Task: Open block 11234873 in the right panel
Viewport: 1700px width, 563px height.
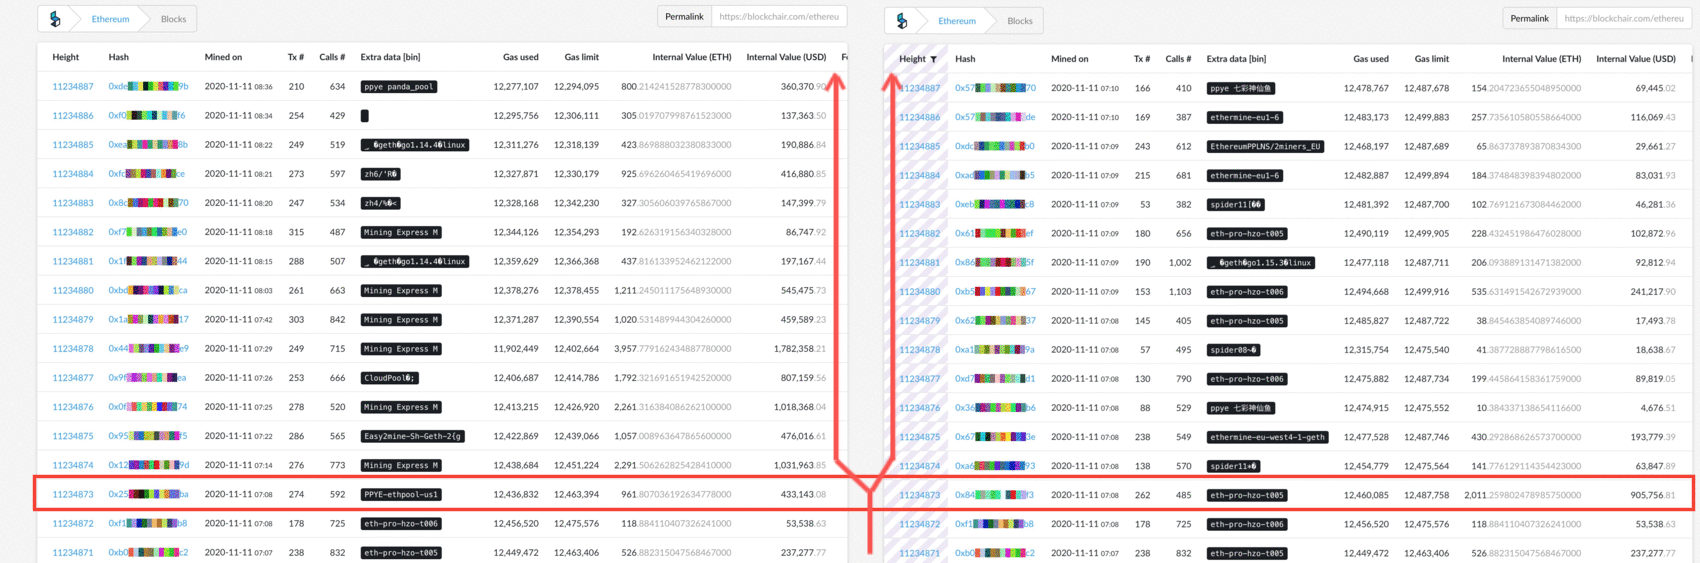Action: pos(919,496)
